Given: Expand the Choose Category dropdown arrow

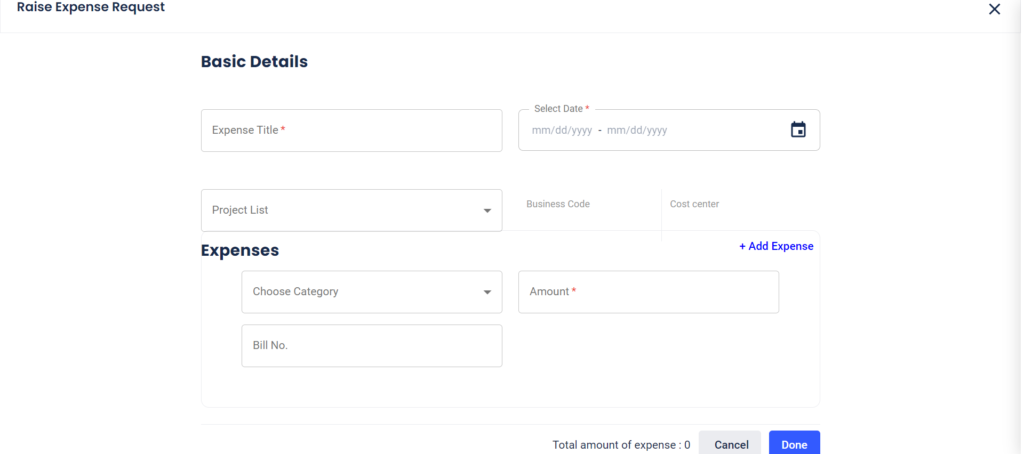Looking at the screenshot, I should click(487, 292).
